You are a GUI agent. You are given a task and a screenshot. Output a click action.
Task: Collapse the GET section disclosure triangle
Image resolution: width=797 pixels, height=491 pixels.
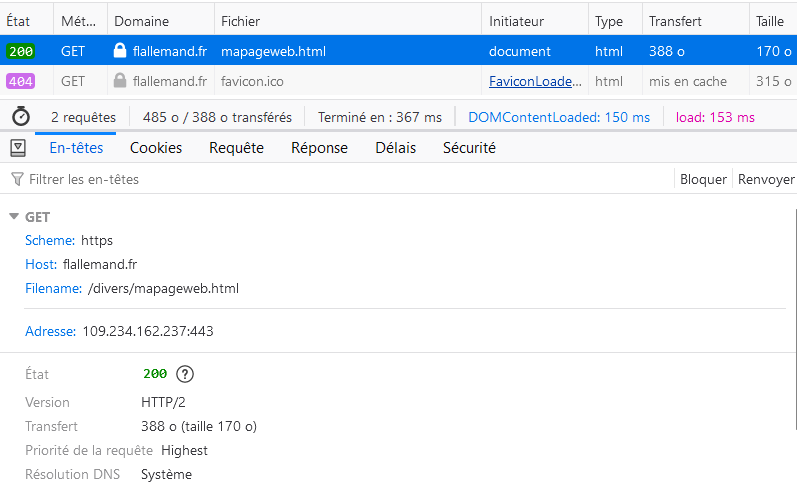[x=13, y=217]
